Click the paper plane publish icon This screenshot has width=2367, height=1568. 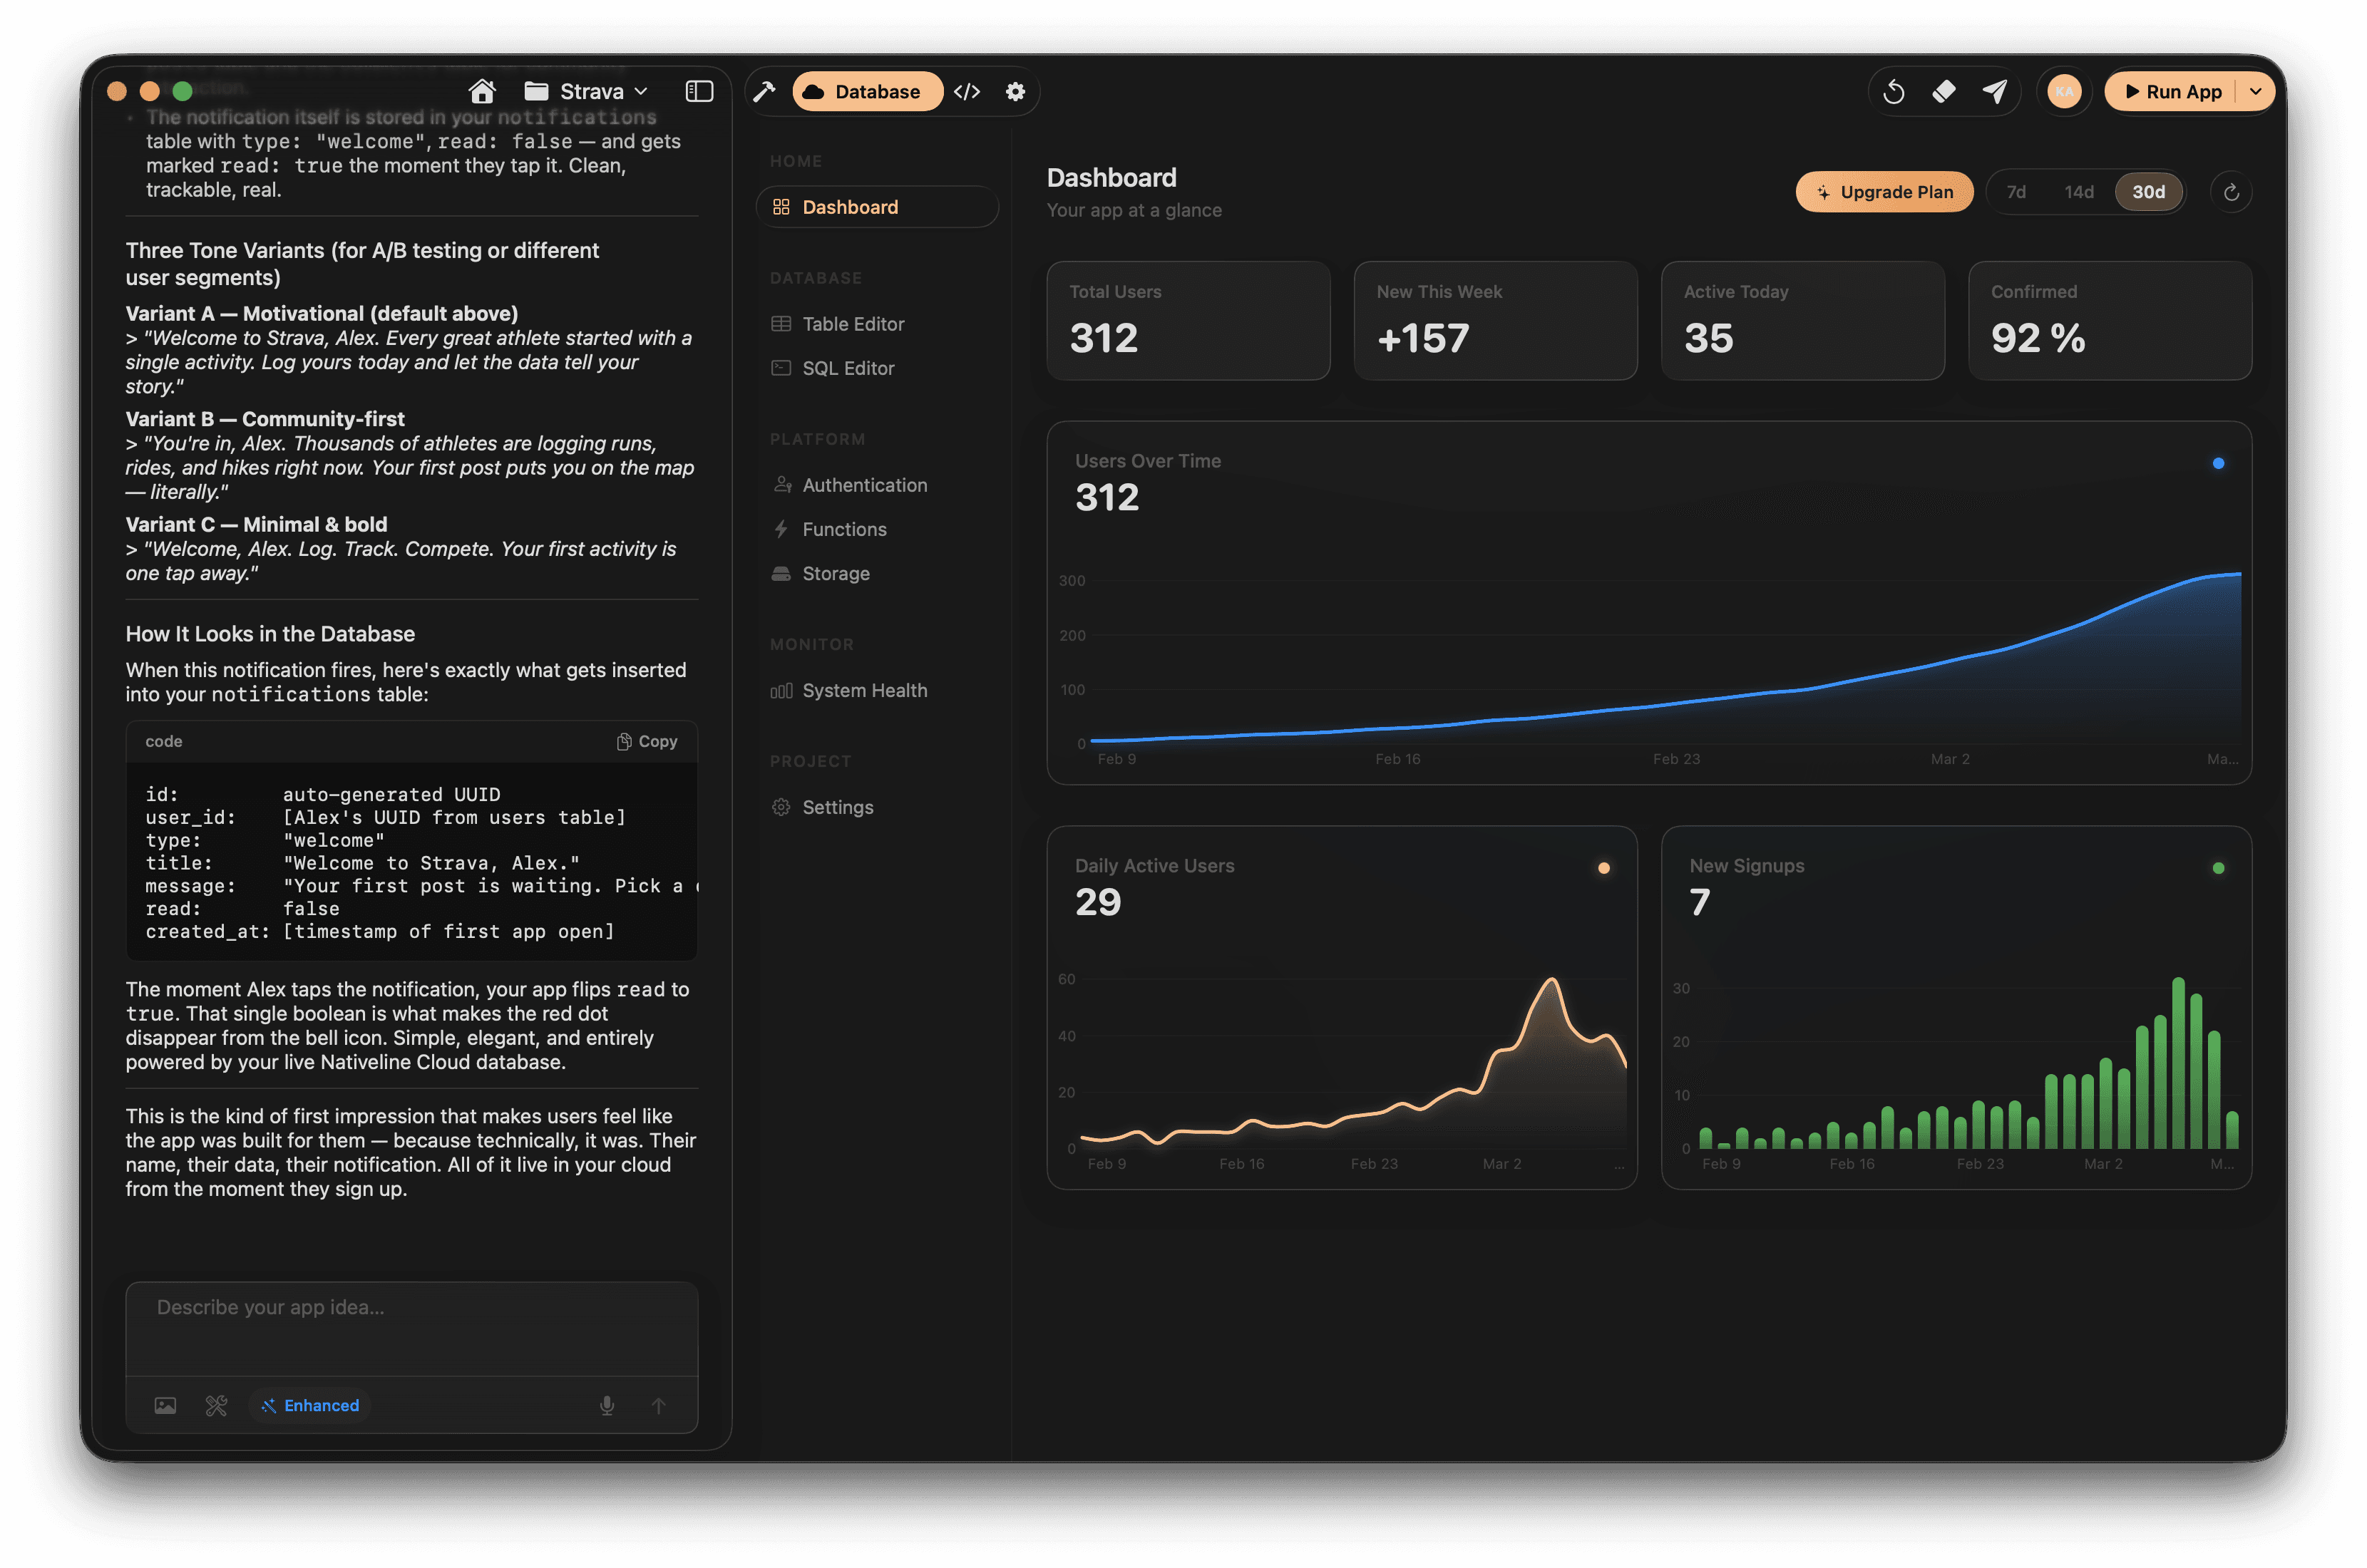pos(1994,92)
